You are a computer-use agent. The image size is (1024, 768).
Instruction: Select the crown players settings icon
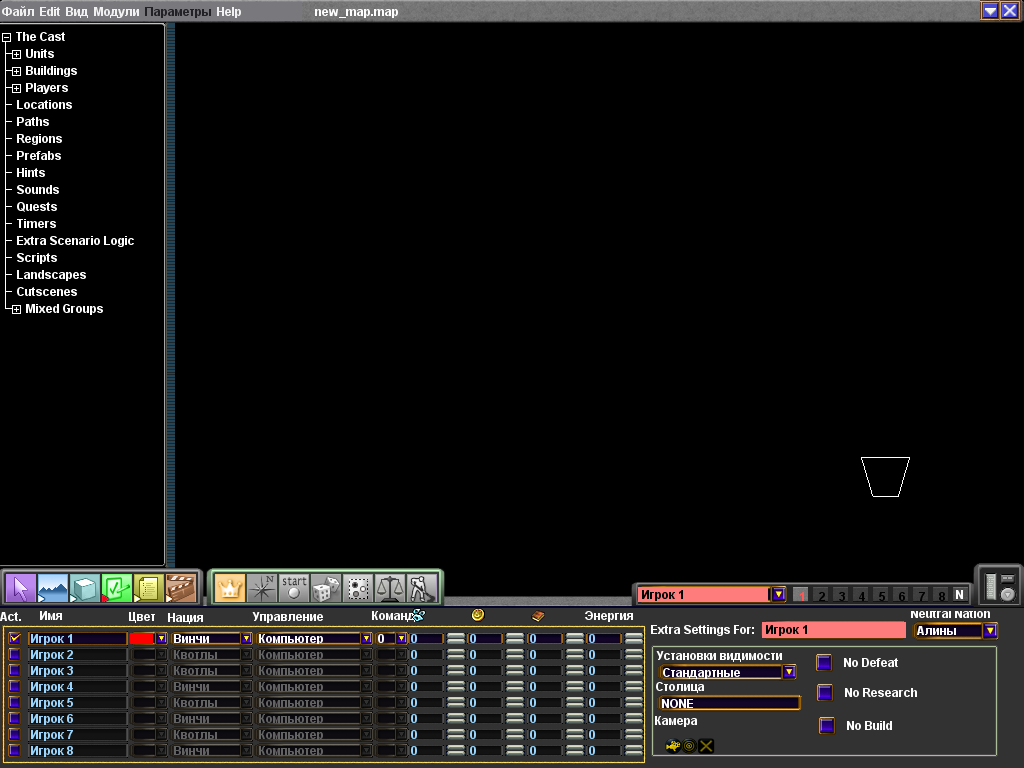coord(229,588)
